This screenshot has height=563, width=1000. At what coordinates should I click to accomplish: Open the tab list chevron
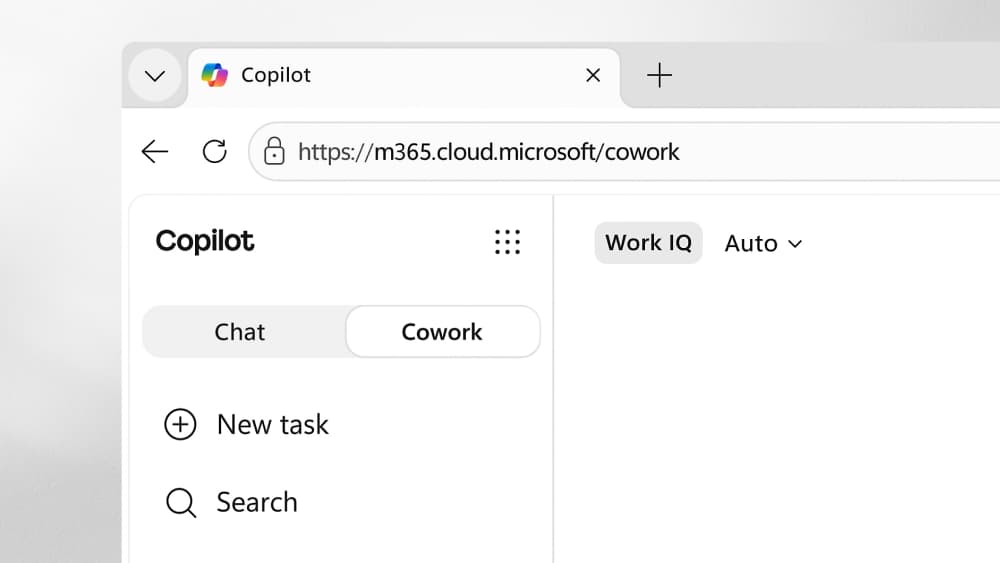point(155,76)
